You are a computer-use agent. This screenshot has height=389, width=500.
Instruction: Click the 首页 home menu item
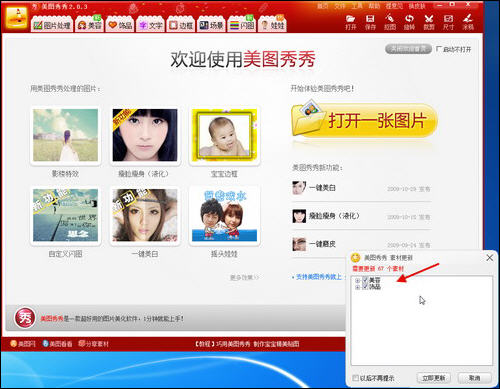coord(322,6)
